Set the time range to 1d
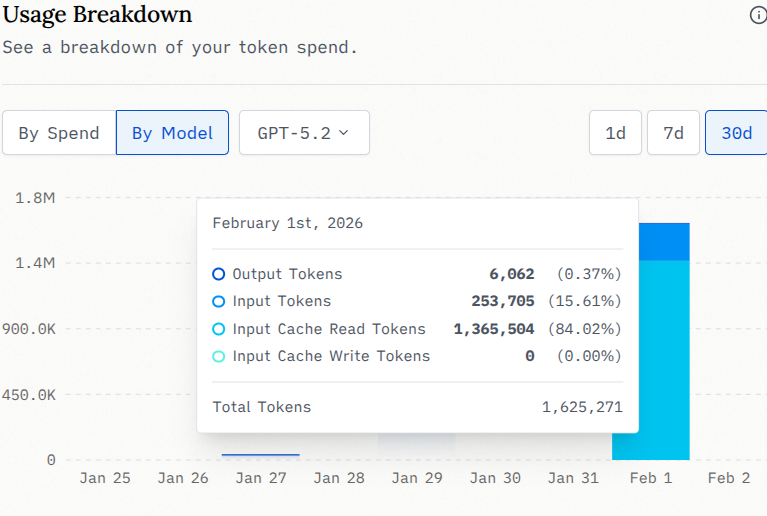Image resolution: width=767 pixels, height=516 pixels. [x=615, y=133]
